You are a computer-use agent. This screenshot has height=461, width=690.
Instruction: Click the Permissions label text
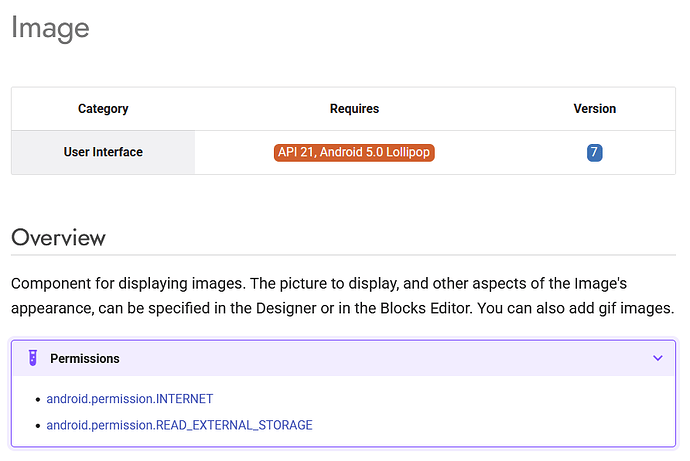point(84,359)
